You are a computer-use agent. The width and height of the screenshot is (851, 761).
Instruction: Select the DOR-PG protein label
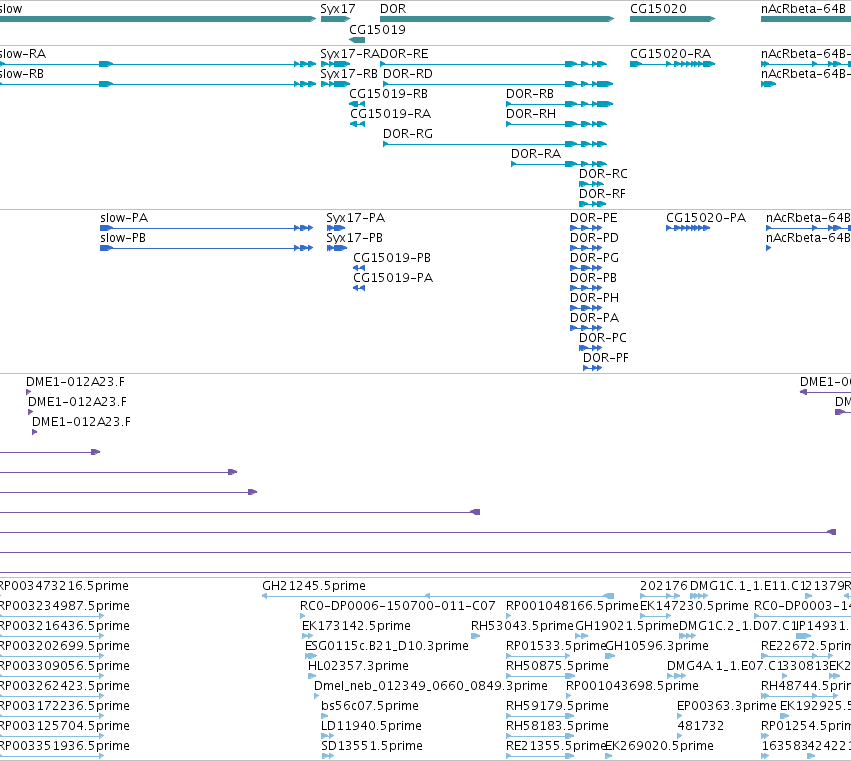pyautogui.click(x=594, y=258)
